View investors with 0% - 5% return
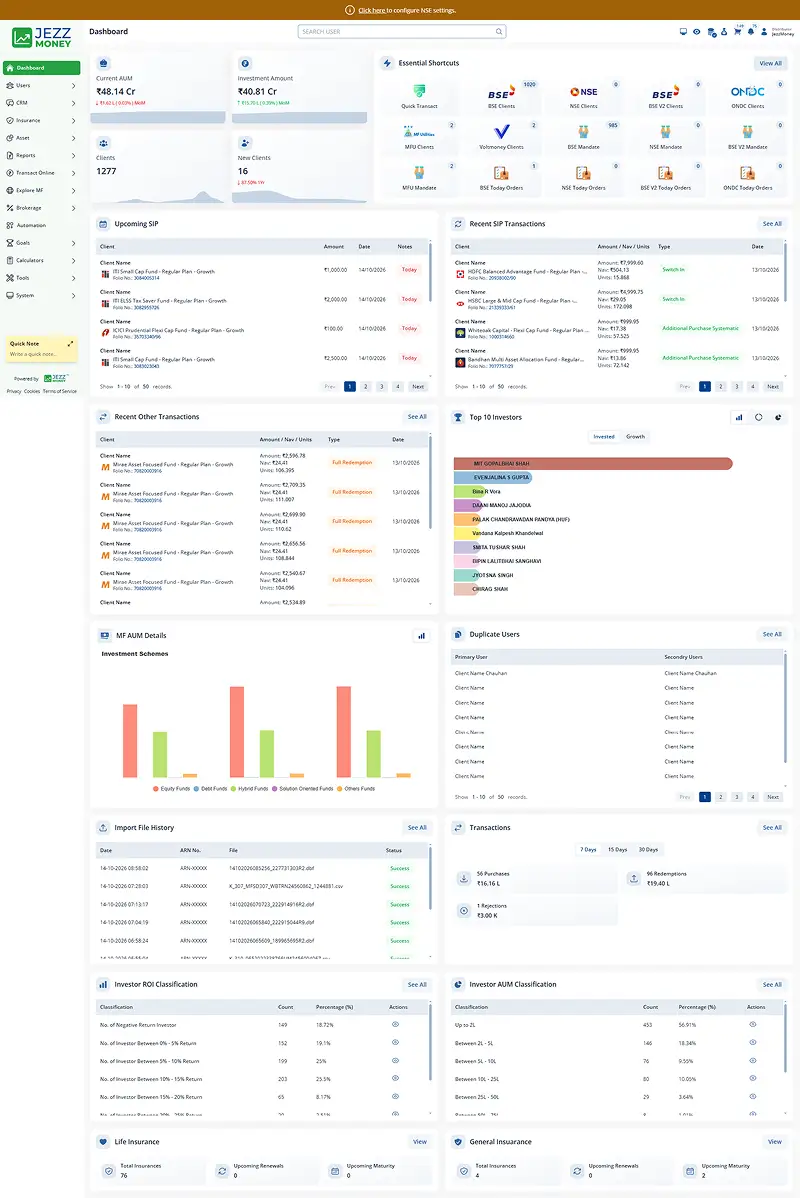Image resolution: width=800 pixels, height=1198 pixels. pos(395,1042)
